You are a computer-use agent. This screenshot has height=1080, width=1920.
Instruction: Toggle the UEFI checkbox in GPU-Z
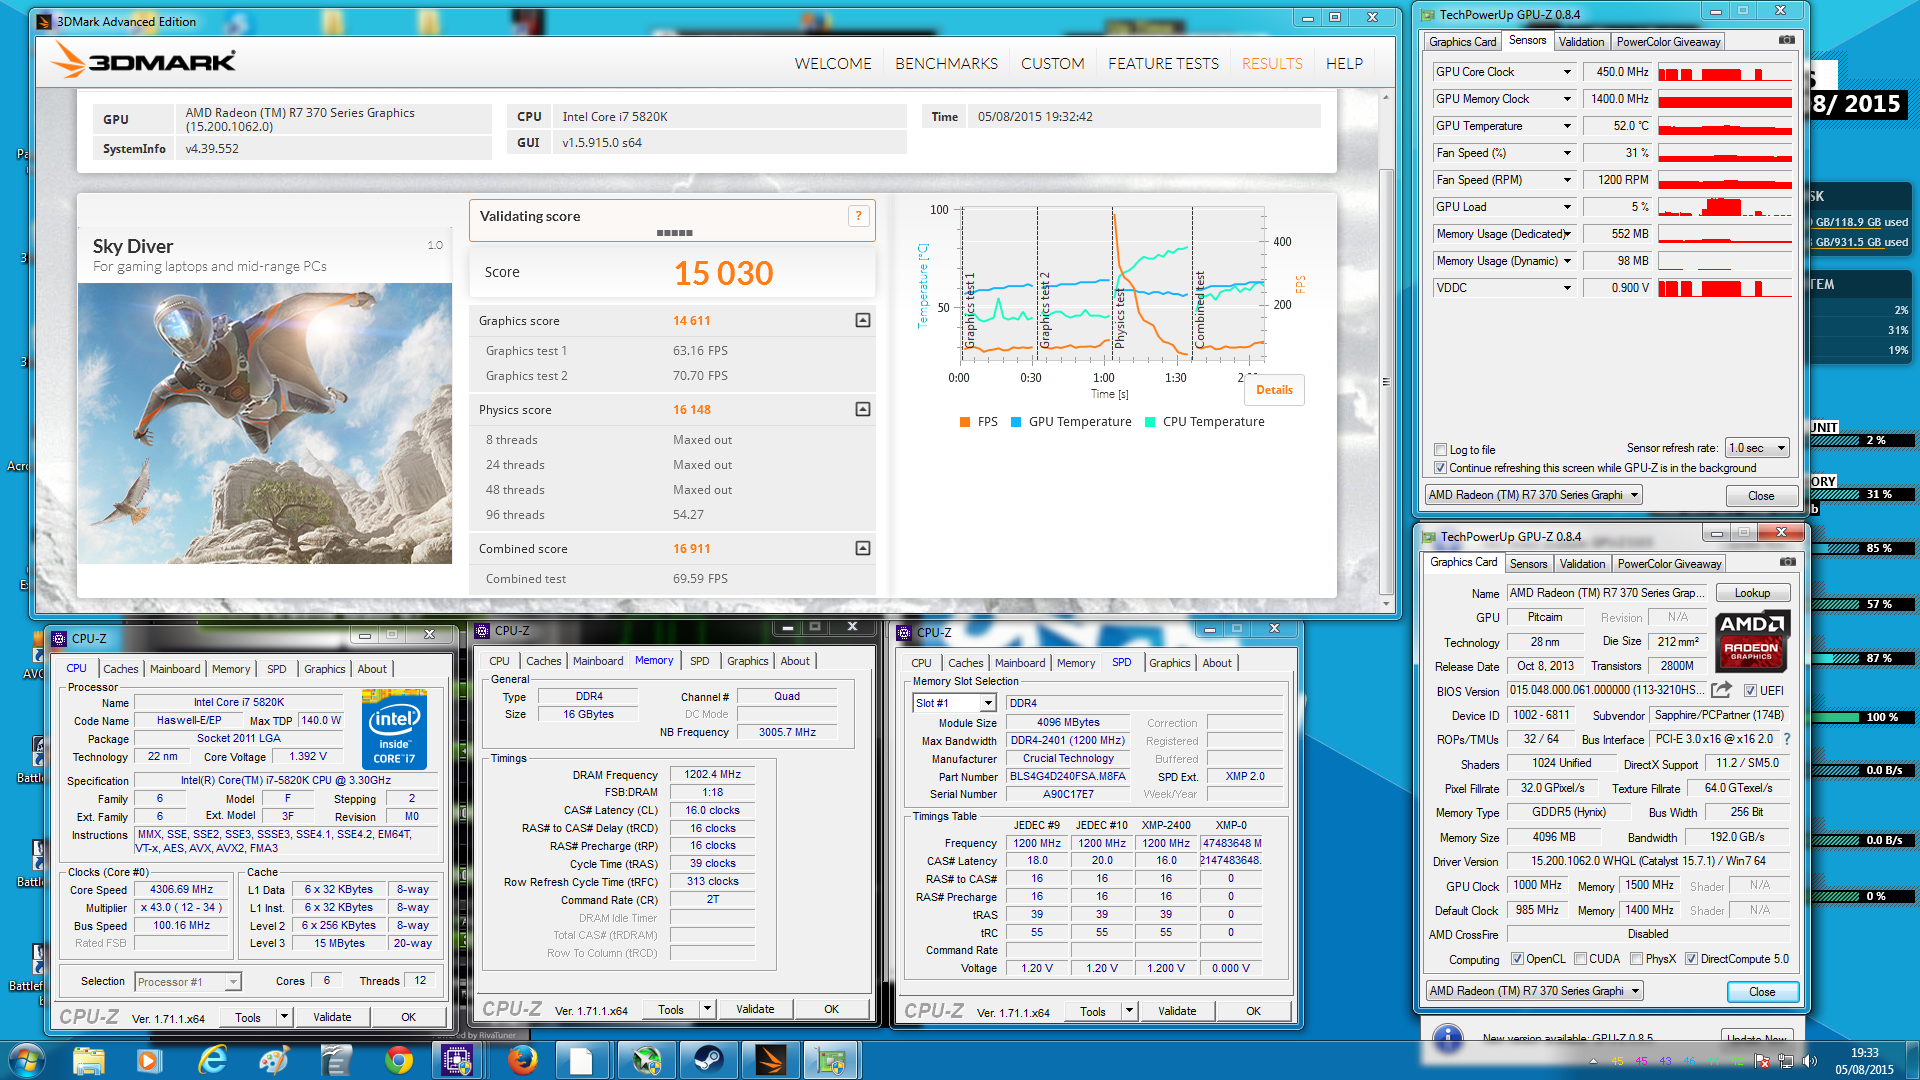(x=1750, y=690)
